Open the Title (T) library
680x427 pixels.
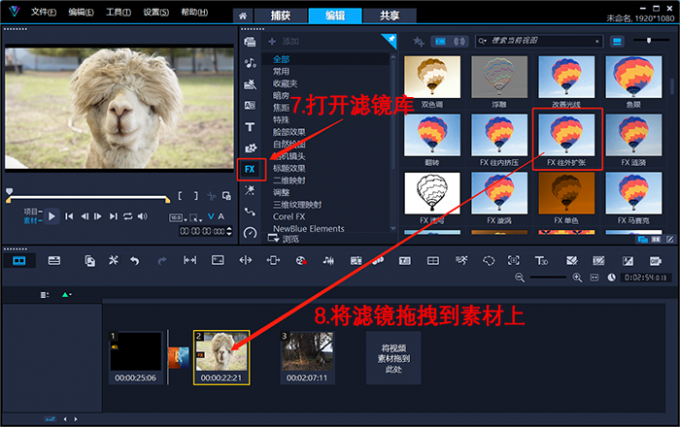250,127
